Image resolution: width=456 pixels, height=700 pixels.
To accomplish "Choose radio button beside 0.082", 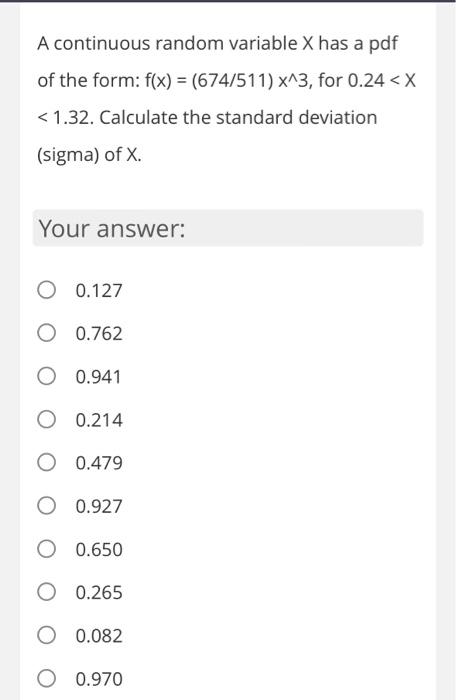I will 46,636.
